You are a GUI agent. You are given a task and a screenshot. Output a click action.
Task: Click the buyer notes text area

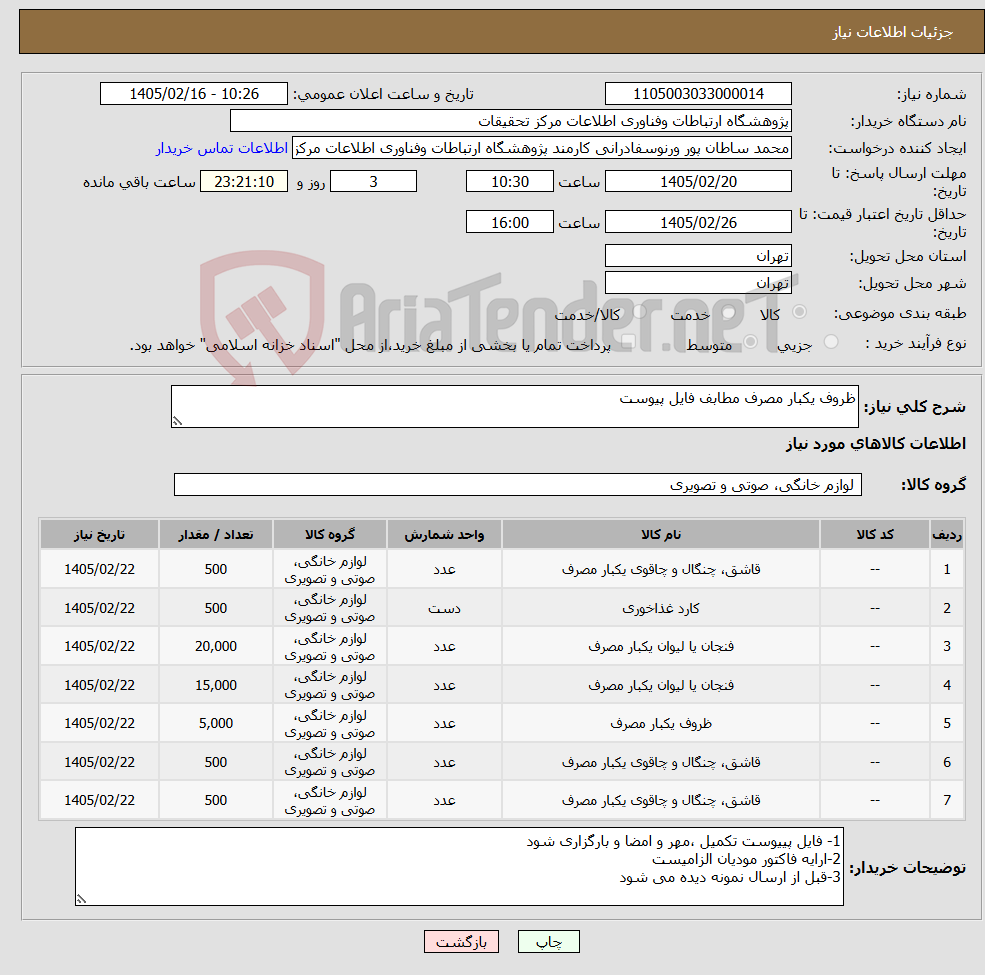(x=459, y=866)
